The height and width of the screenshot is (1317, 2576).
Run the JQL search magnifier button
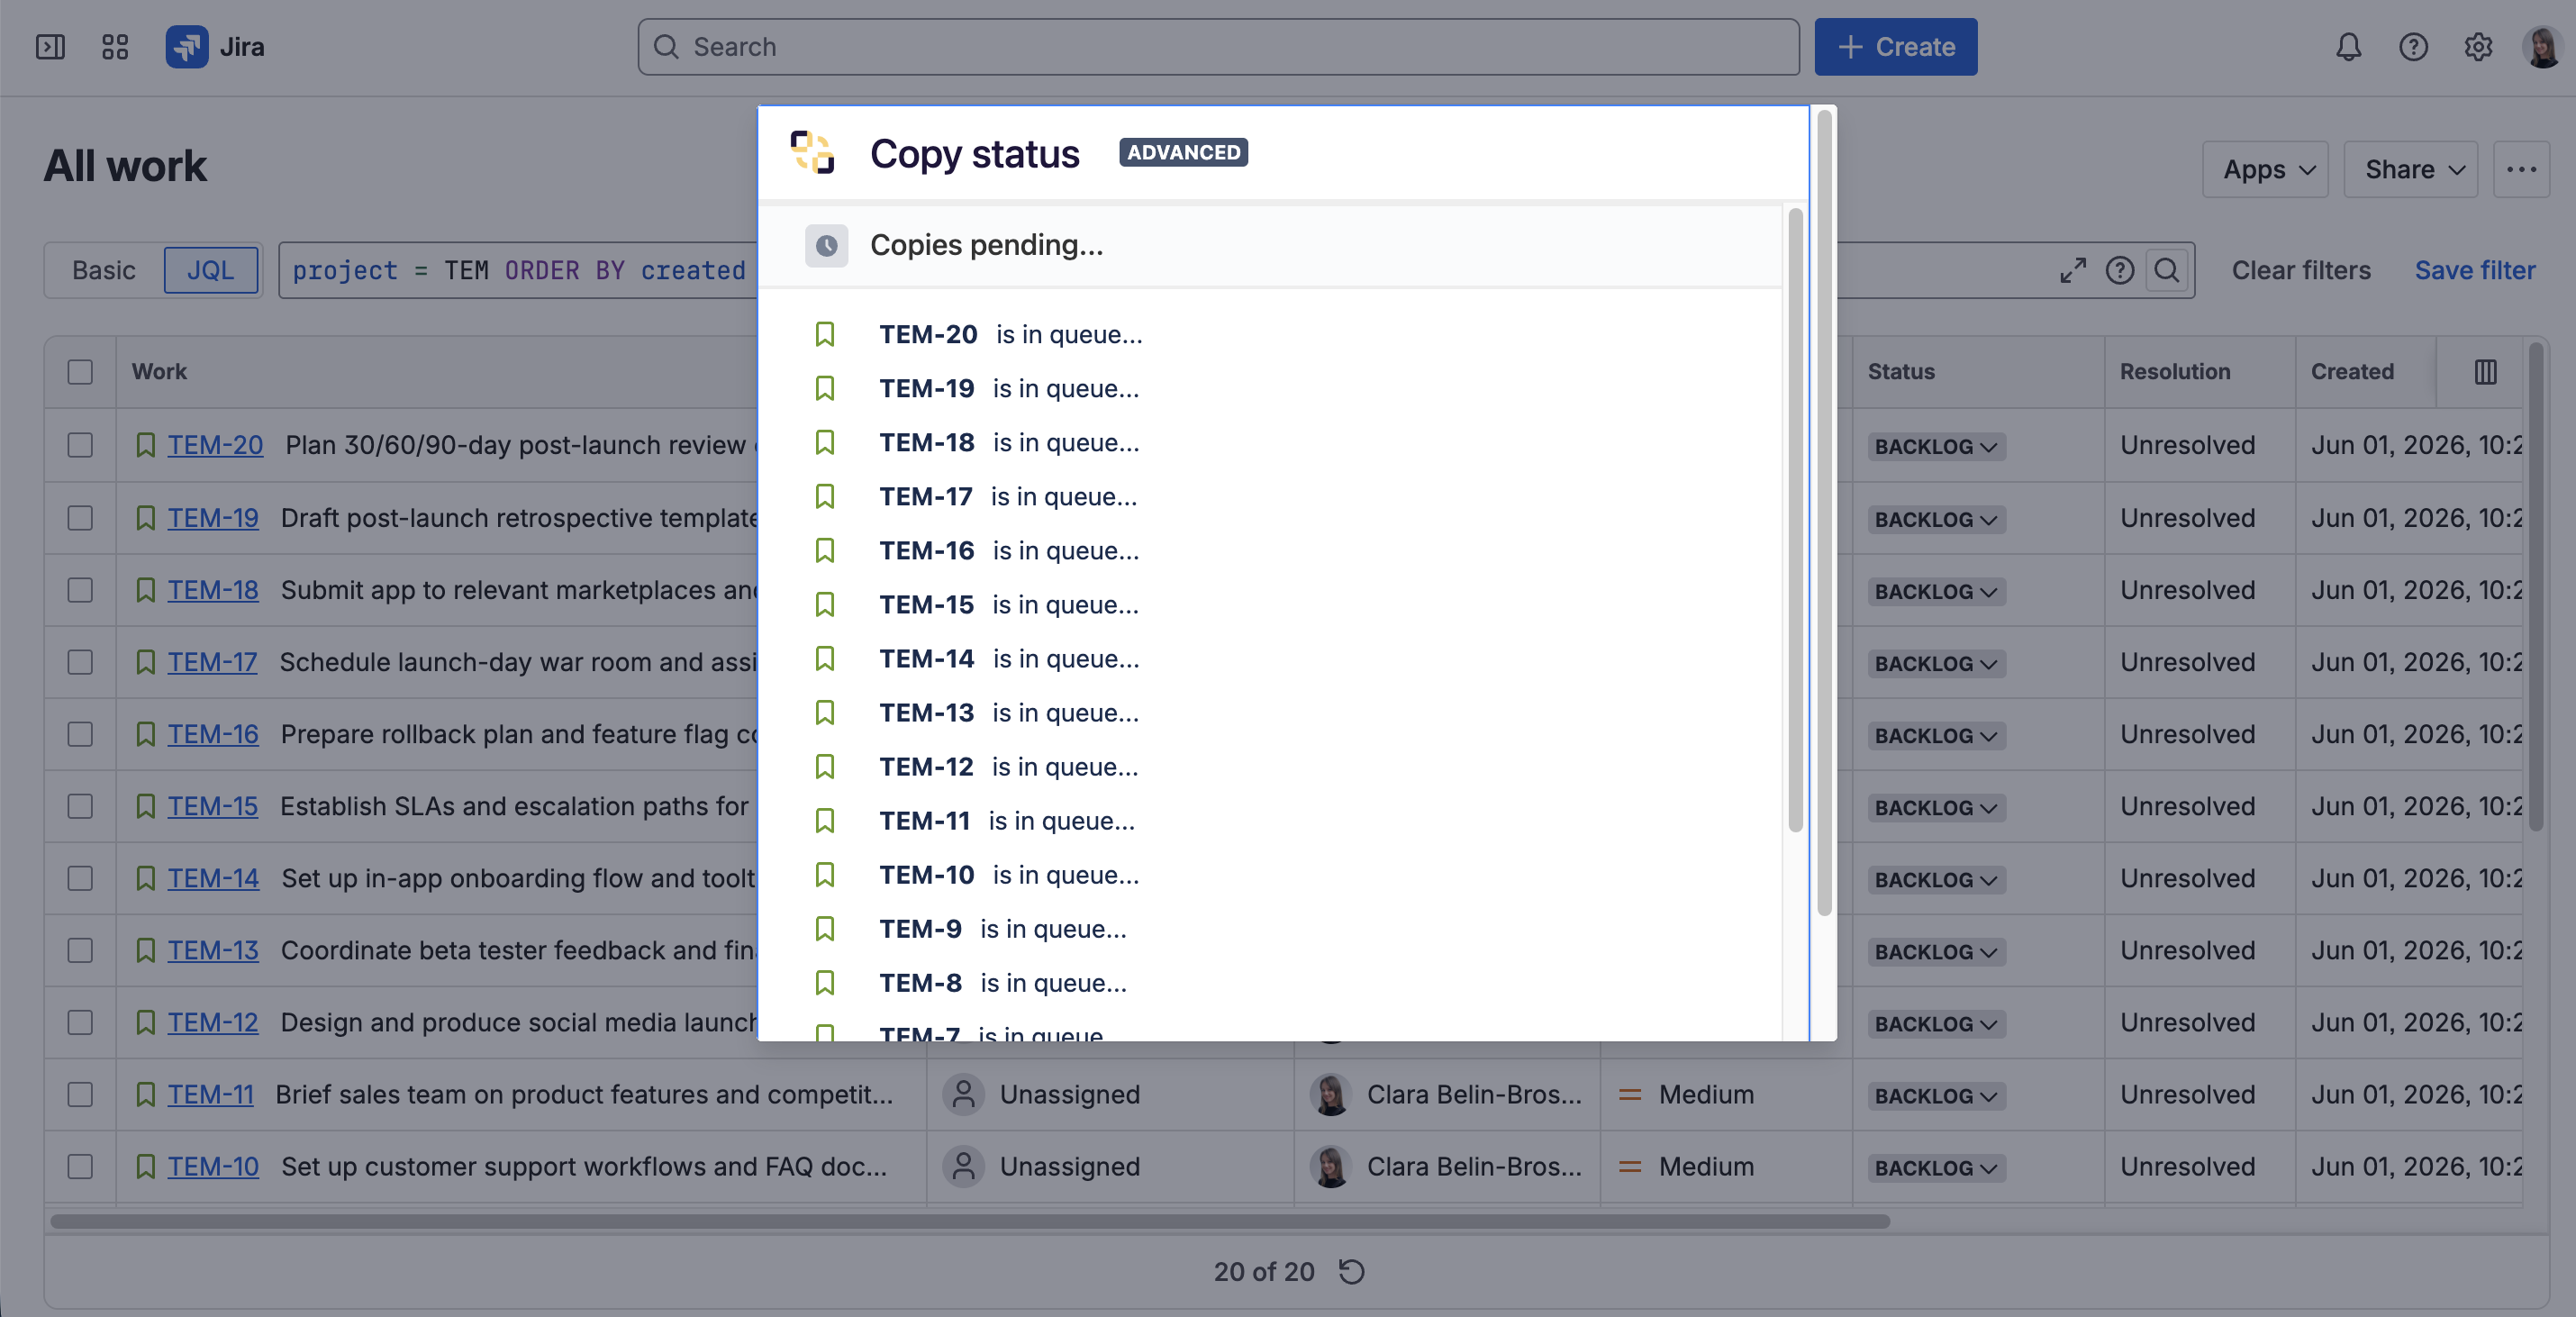[x=2166, y=270]
